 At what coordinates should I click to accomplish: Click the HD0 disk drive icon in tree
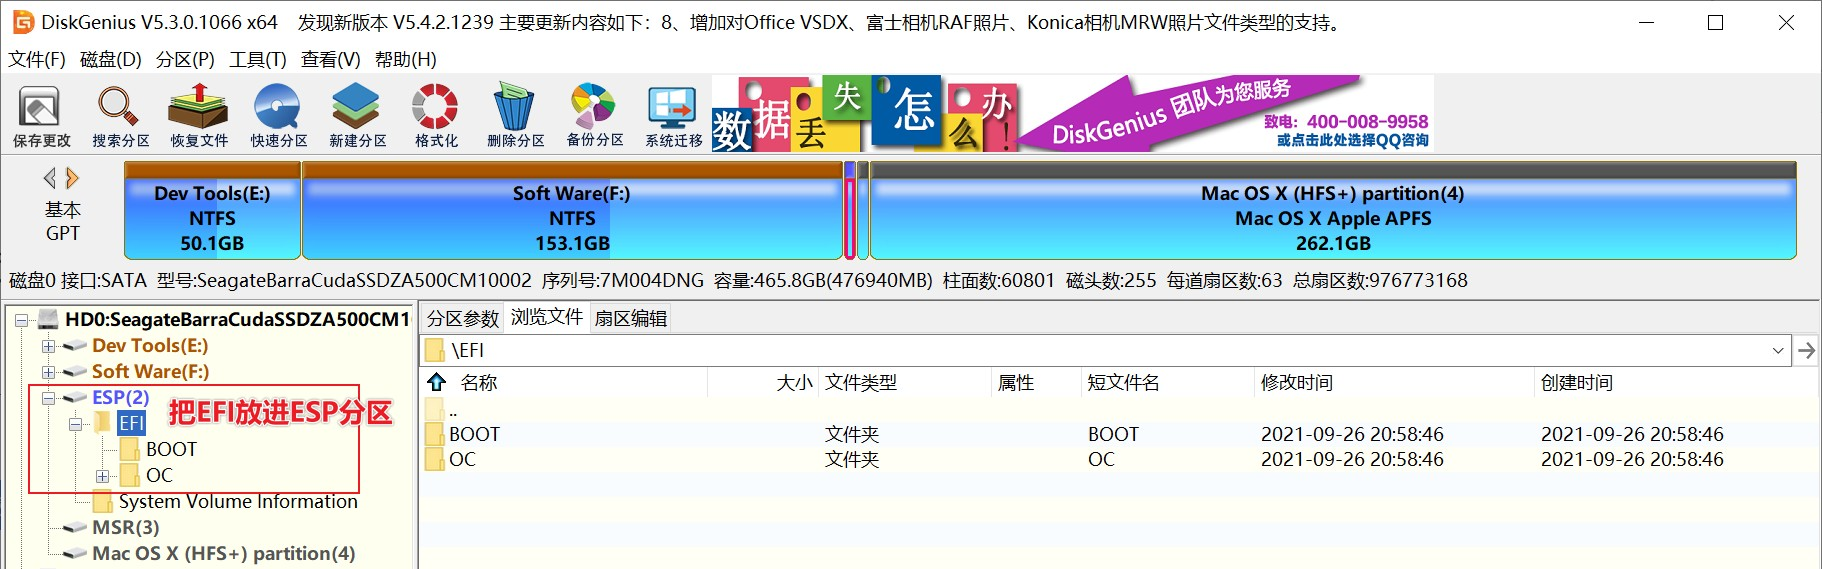tap(49, 319)
